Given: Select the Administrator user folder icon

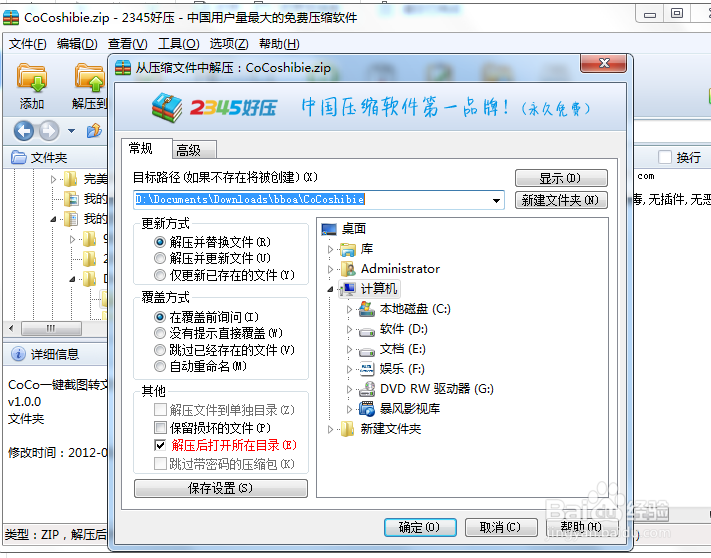Looking at the screenshot, I should (x=348, y=269).
